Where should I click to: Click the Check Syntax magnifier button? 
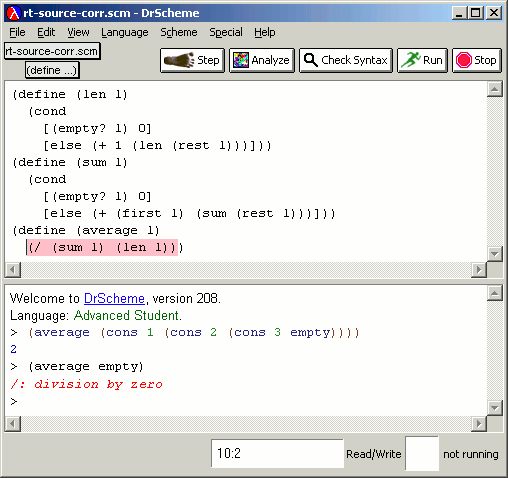[346, 60]
